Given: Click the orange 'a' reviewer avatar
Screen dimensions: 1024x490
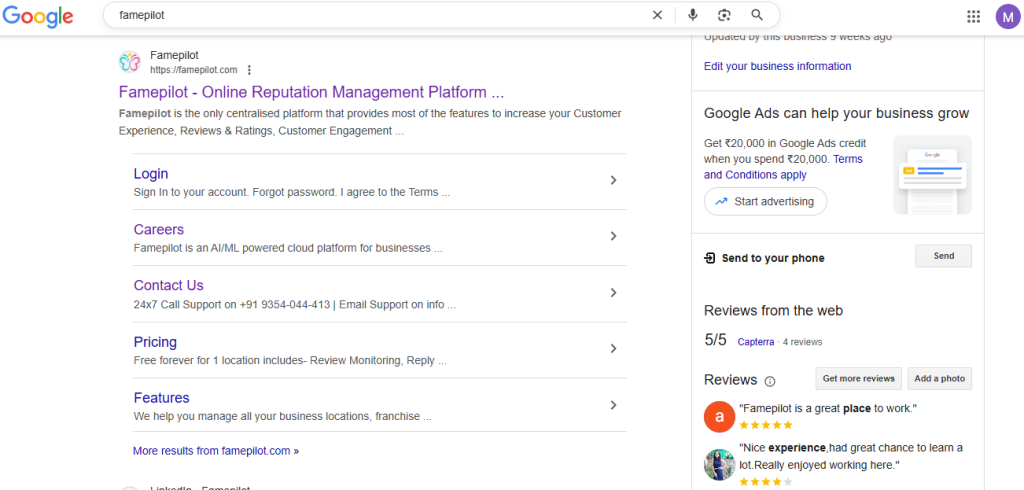Looking at the screenshot, I should [720, 416].
